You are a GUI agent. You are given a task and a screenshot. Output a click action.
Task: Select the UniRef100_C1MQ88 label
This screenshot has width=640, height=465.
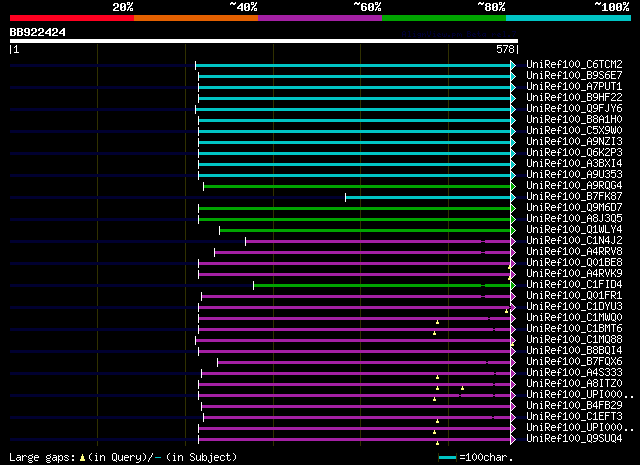pos(574,340)
